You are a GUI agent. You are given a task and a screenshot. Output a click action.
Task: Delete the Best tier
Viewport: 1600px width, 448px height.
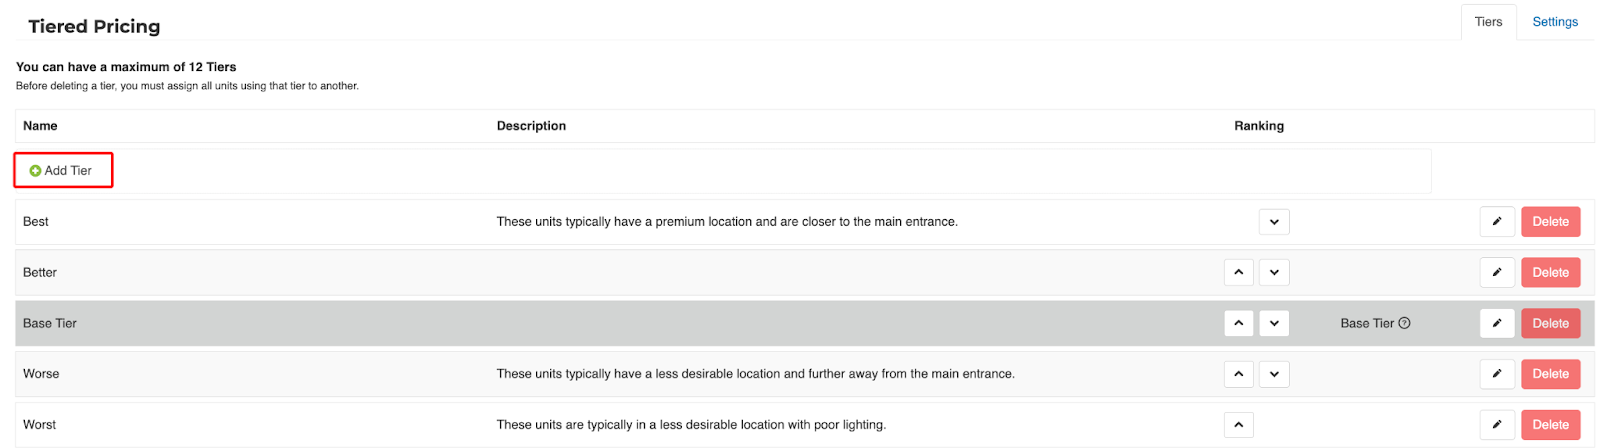pyautogui.click(x=1550, y=222)
